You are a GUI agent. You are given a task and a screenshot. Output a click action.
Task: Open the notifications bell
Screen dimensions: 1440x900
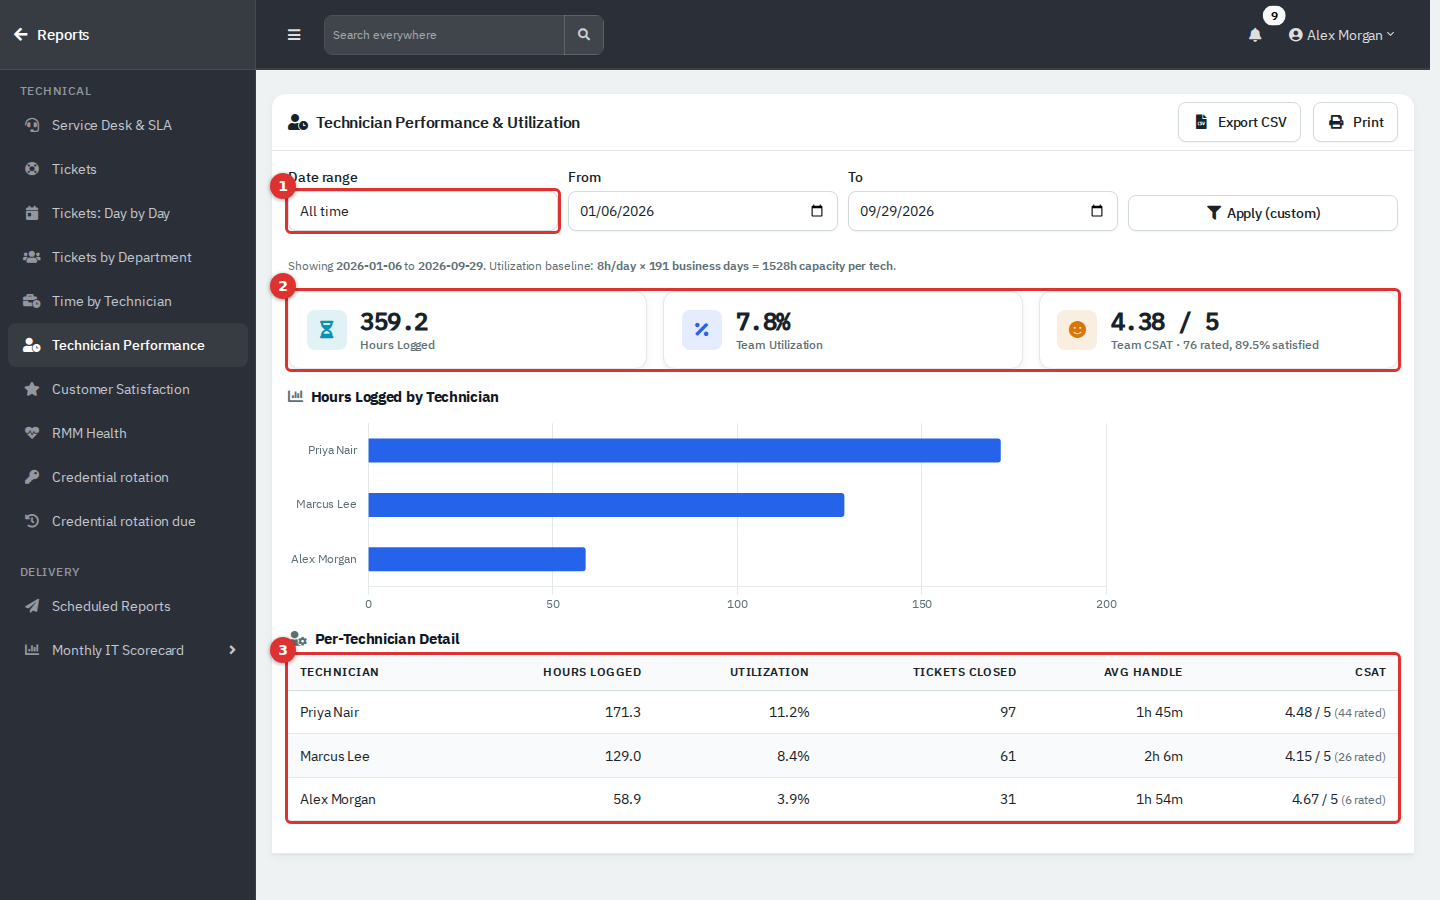[1255, 35]
